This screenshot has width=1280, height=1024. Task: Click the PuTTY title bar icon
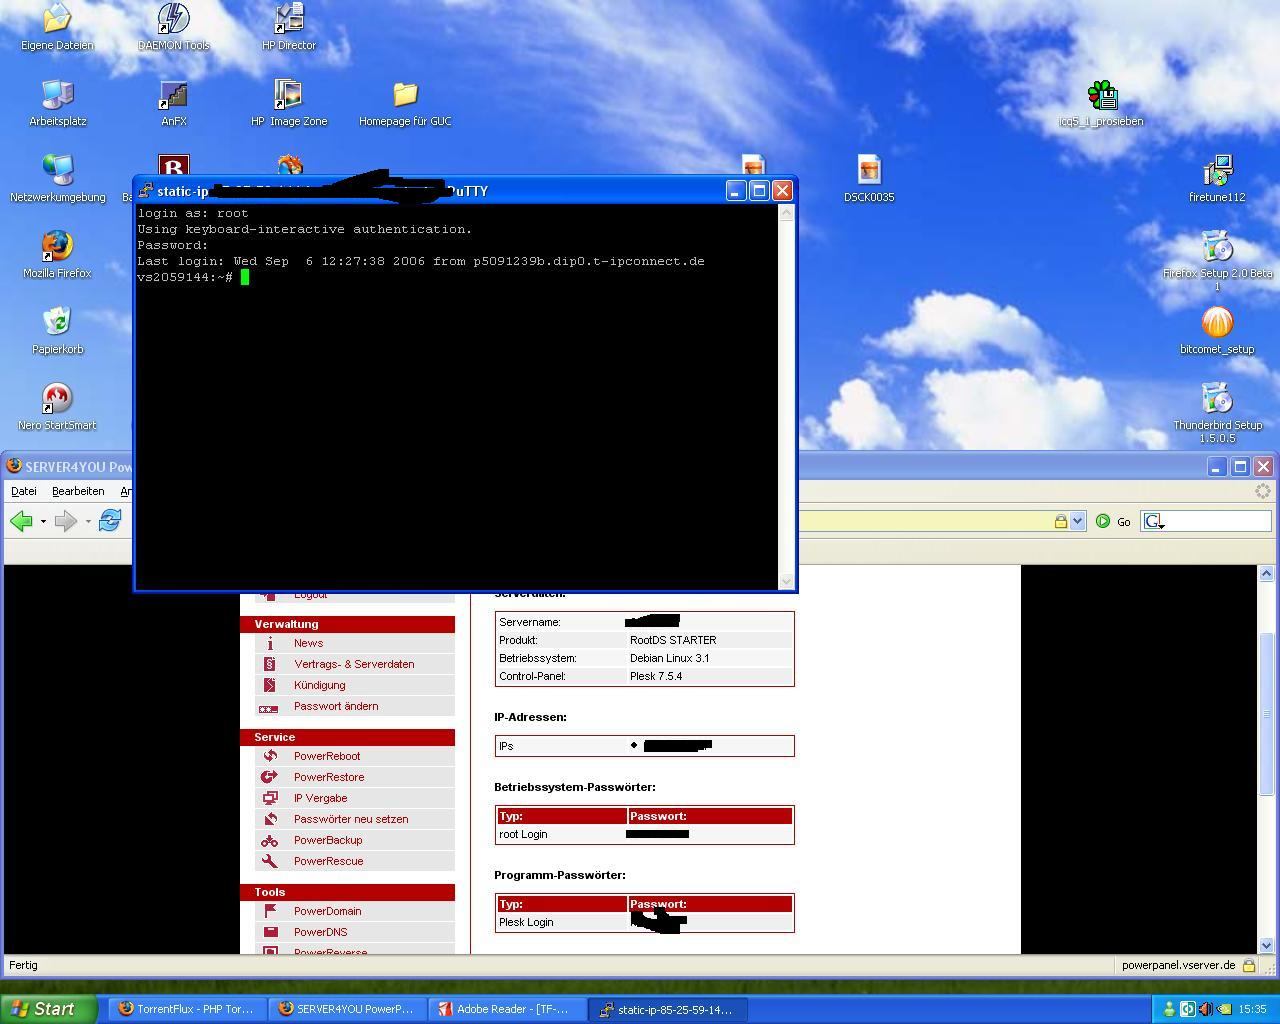(146, 190)
